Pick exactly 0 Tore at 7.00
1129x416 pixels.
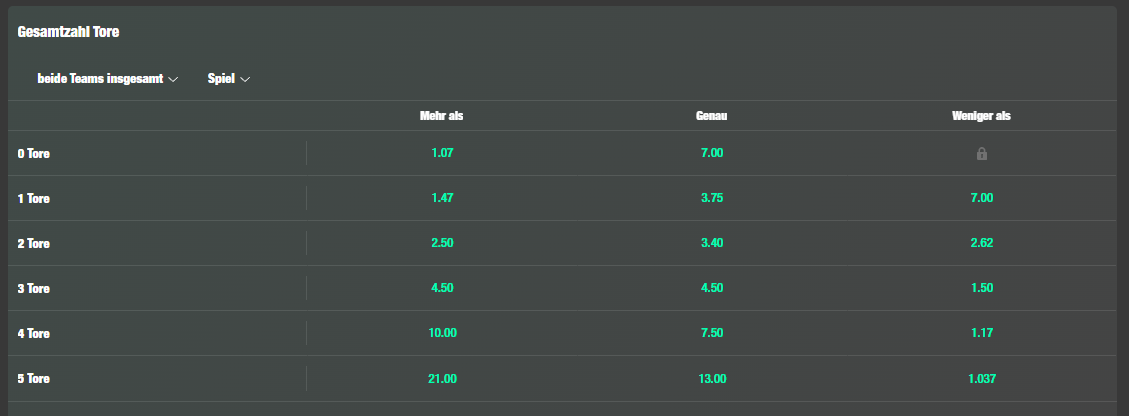(711, 153)
